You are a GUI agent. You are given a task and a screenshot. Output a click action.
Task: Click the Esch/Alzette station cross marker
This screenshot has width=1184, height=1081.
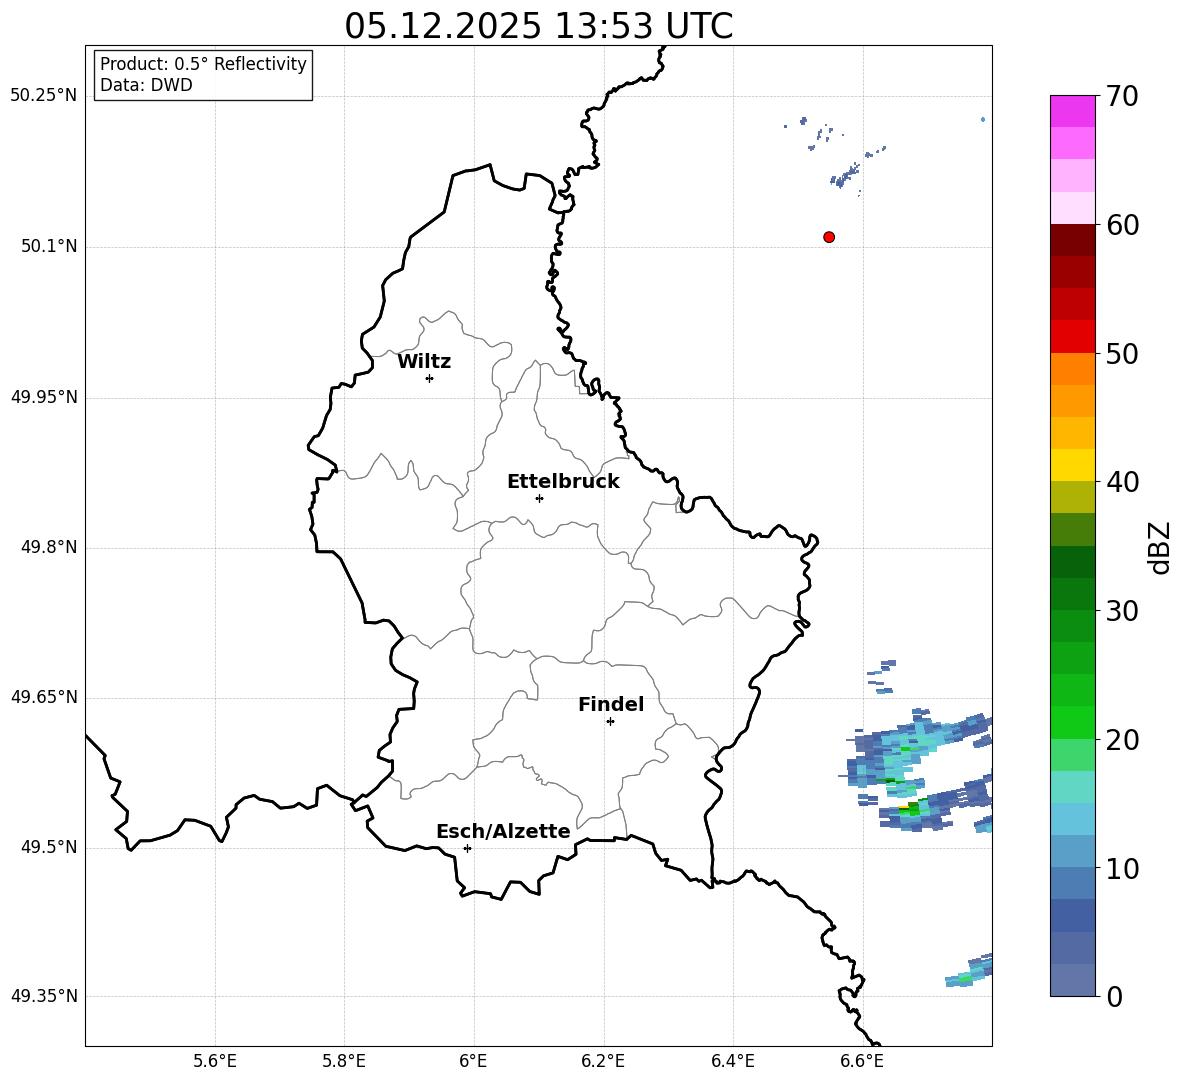point(467,848)
